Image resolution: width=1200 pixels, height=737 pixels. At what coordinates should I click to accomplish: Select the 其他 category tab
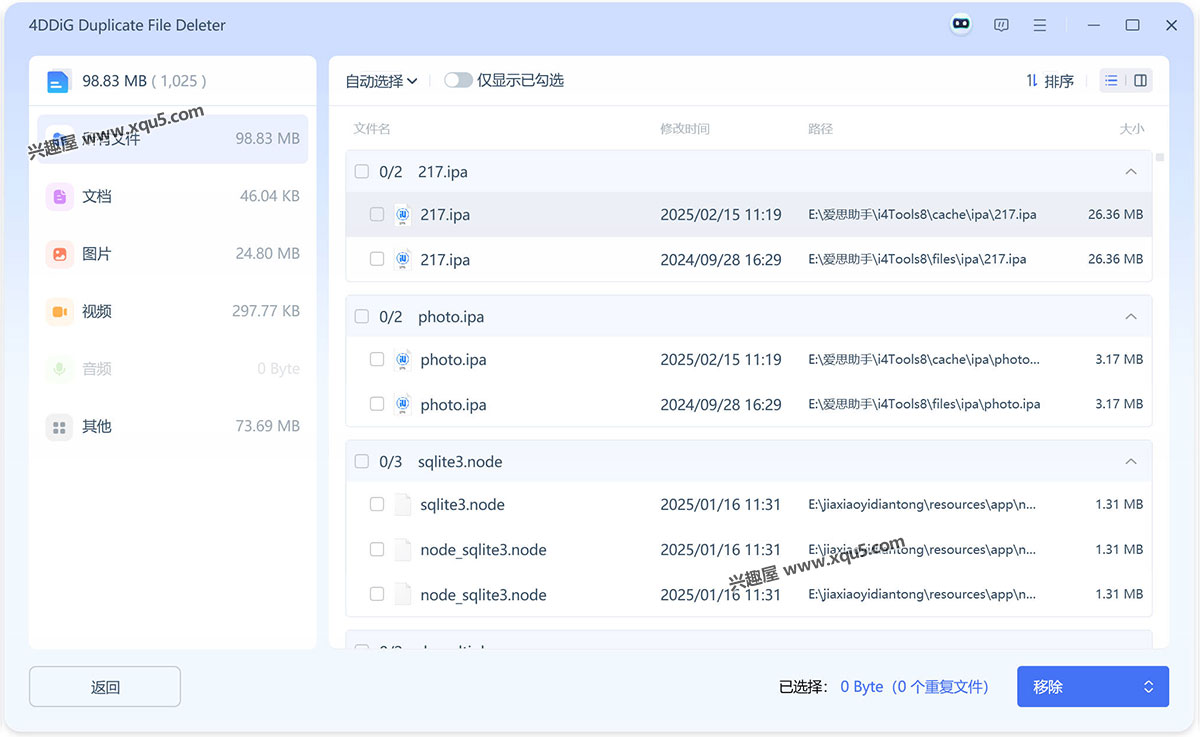[x=173, y=427]
